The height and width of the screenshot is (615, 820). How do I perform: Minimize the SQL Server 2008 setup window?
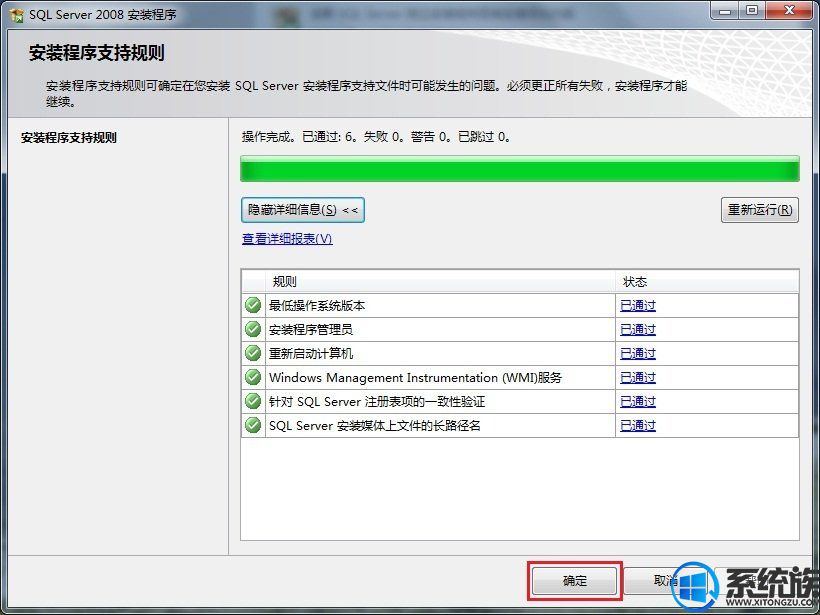(x=725, y=10)
